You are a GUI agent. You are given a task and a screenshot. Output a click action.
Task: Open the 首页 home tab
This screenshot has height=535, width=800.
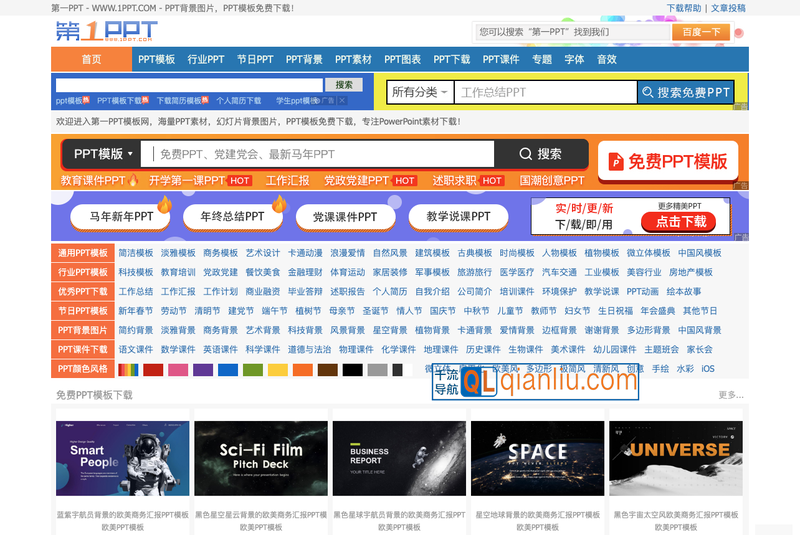pos(91,60)
